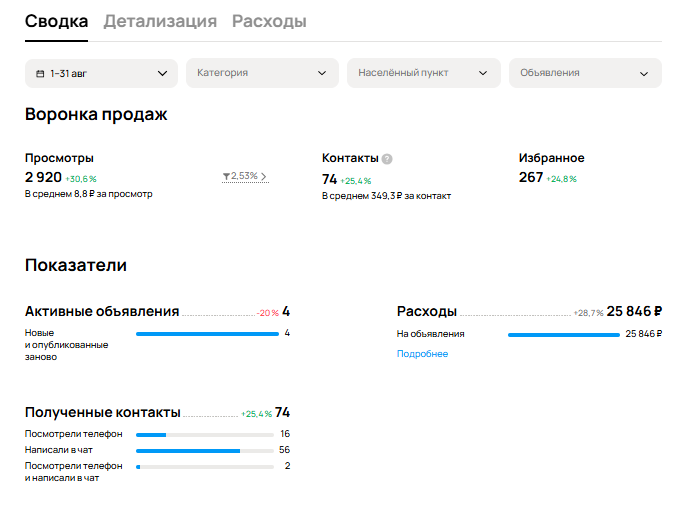Click the Подробнее link under Расходы

tap(422, 354)
